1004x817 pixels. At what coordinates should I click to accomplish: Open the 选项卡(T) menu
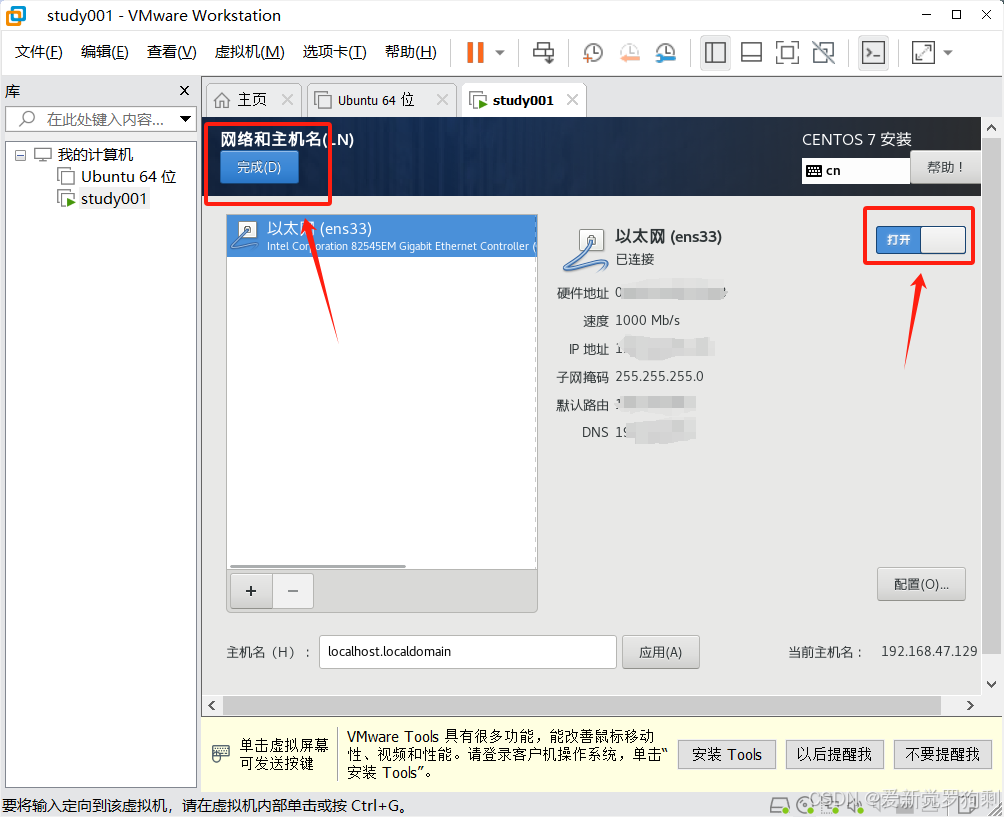click(x=334, y=52)
